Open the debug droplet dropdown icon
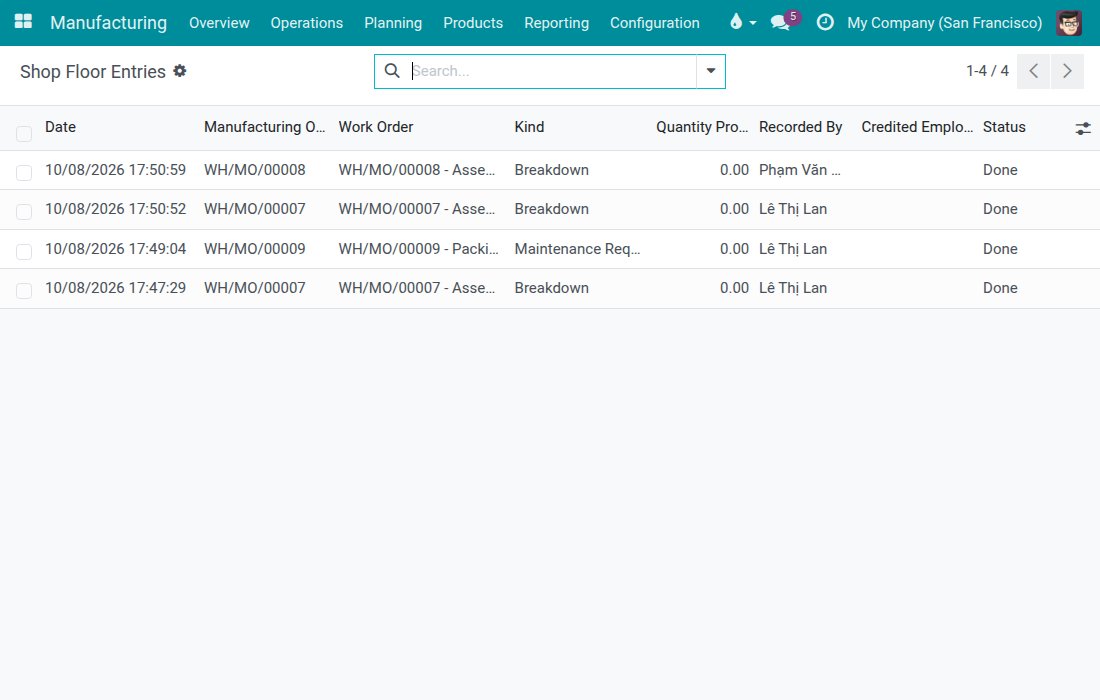The height and width of the screenshot is (700, 1100). pyautogui.click(x=742, y=22)
